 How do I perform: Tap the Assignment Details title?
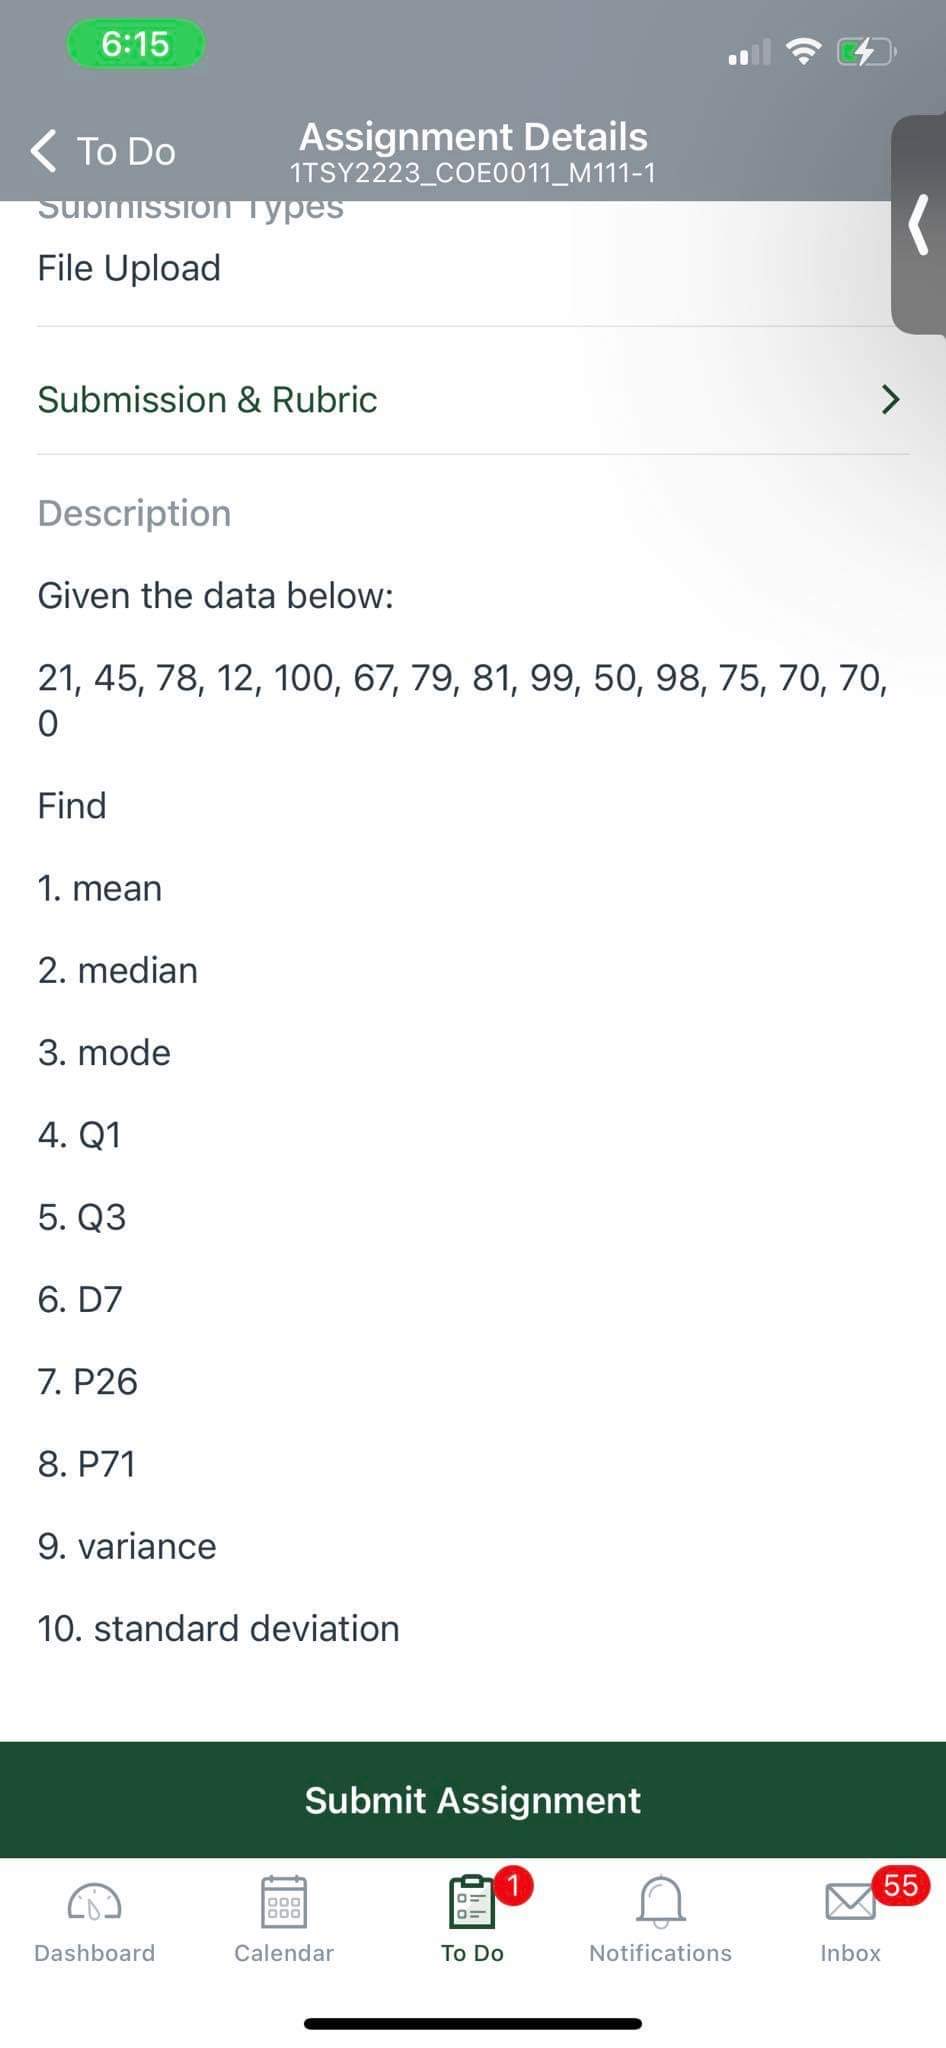point(471,137)
